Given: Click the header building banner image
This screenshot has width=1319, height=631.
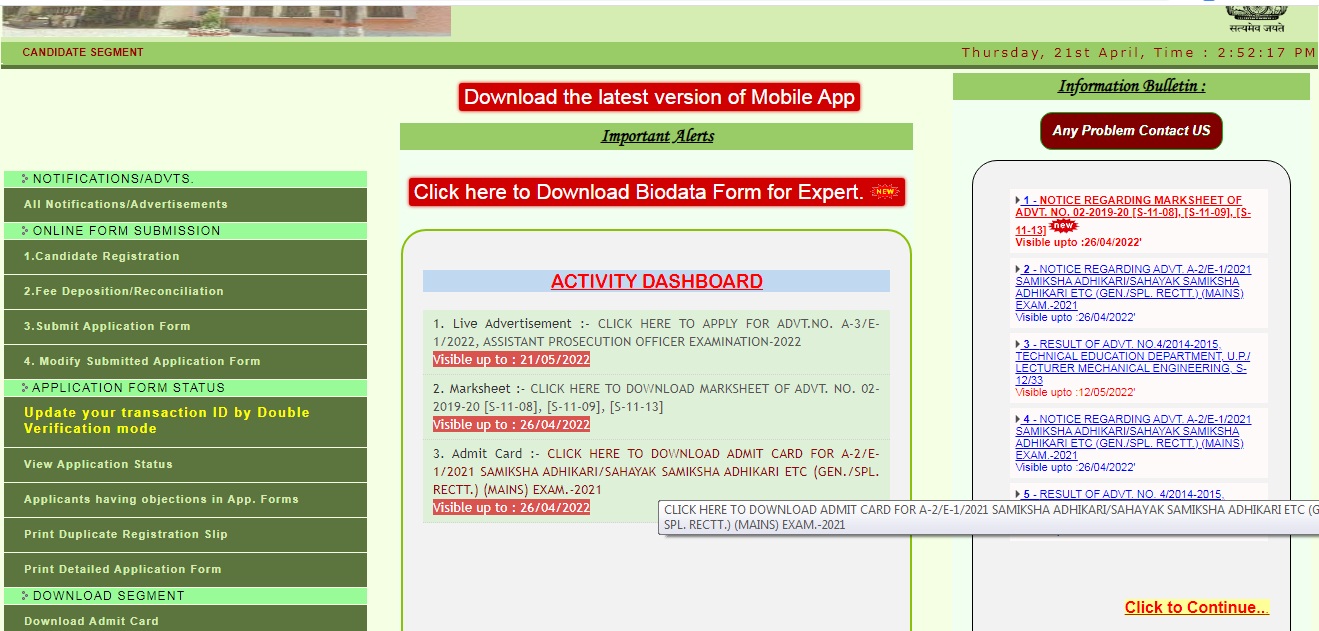Looking at the screenshot, I should click(x=225, y=19).
